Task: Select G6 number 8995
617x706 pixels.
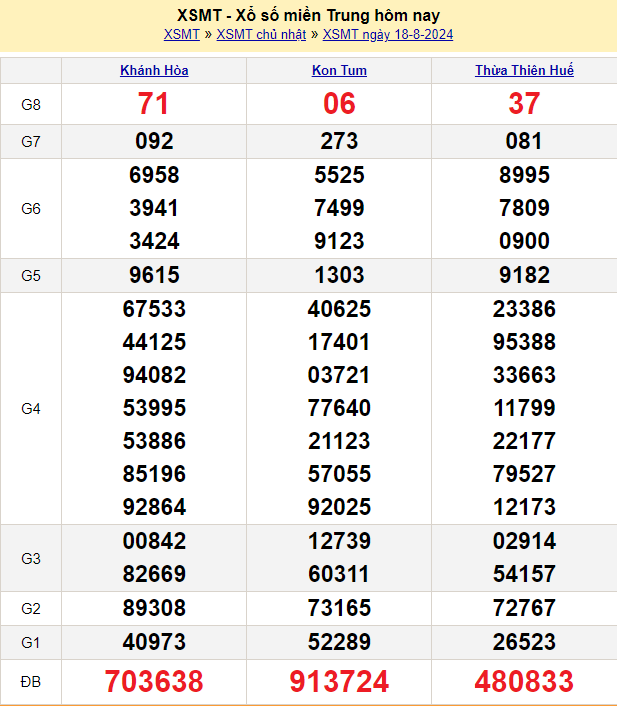Action: [x=524, y=175]
